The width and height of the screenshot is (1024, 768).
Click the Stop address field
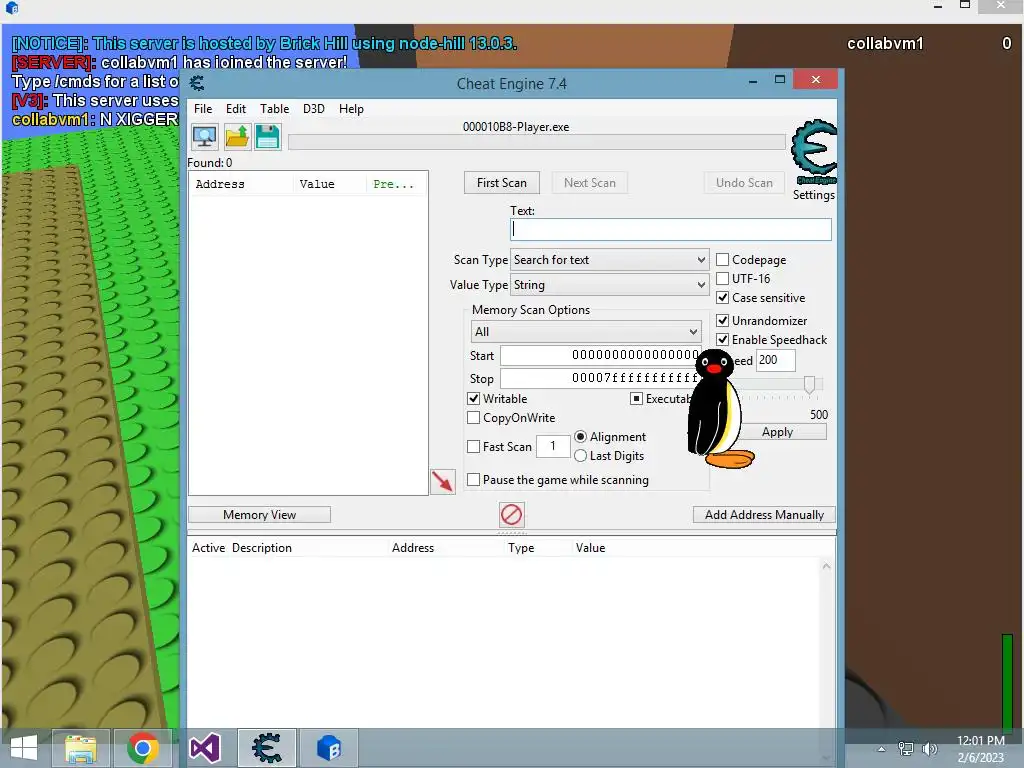pyautogui.click(x=601, y=378)
